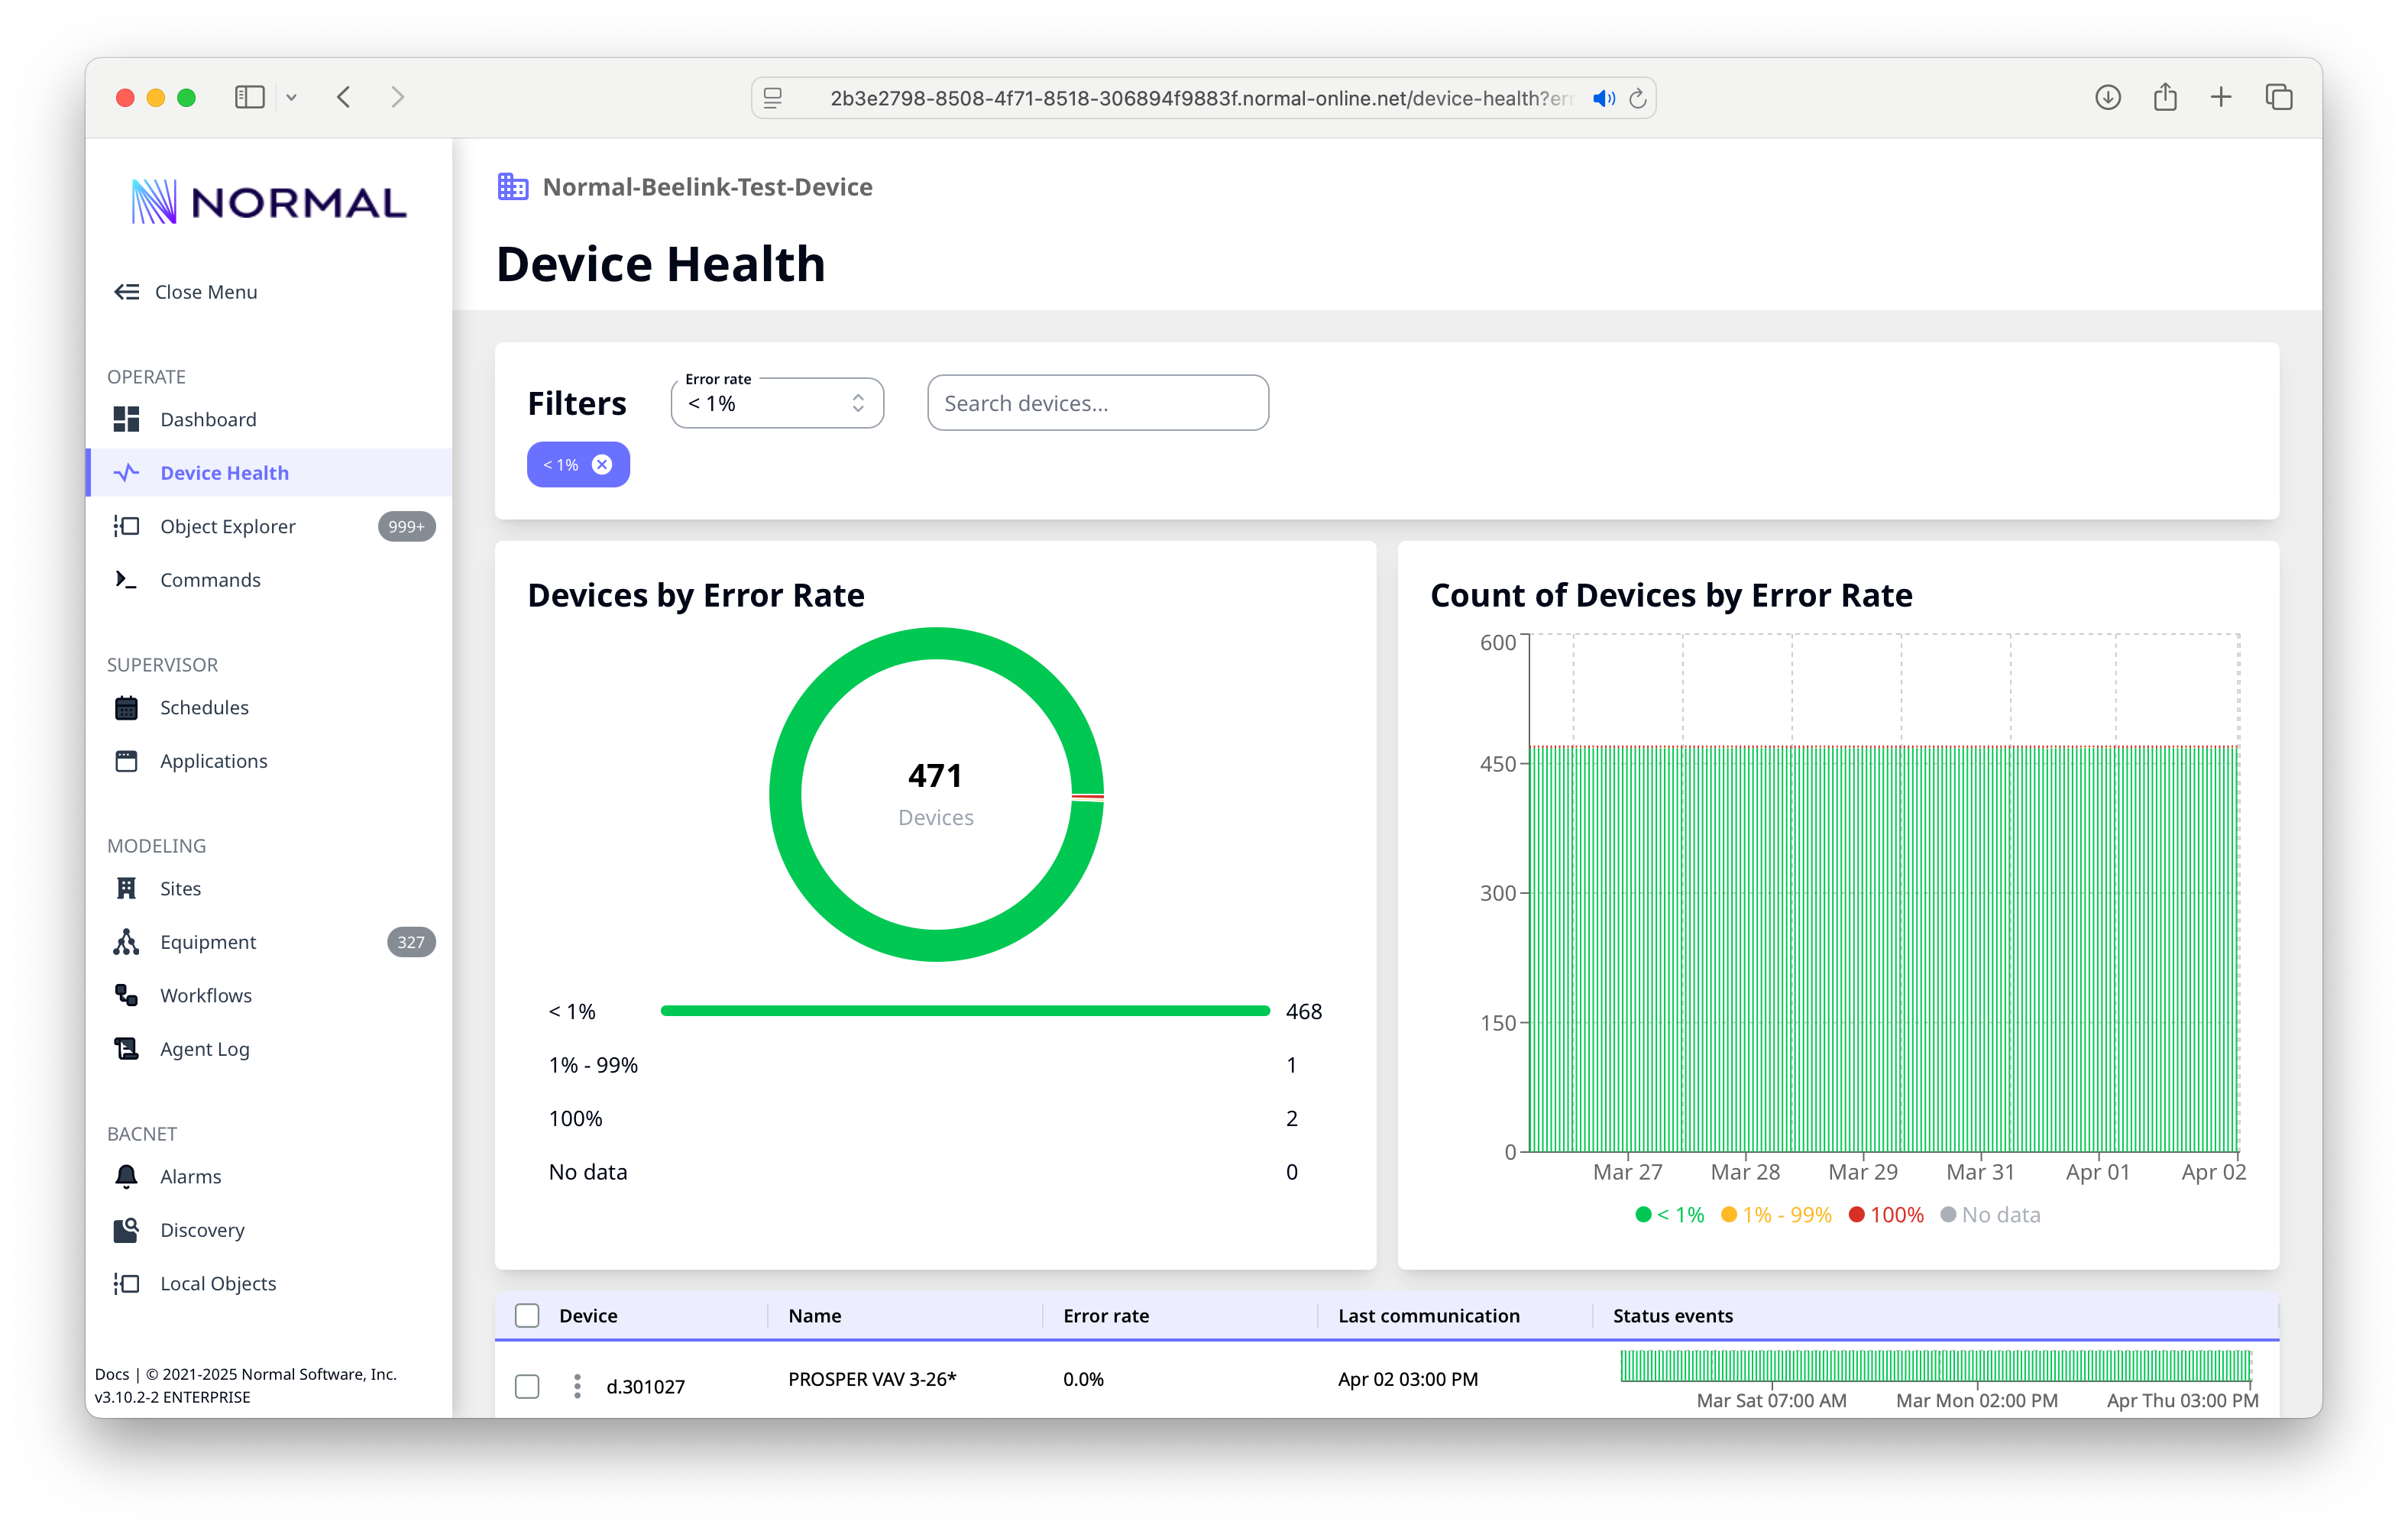
Task: Open Agent Log scroll icon
Action: click(126, 1049)
